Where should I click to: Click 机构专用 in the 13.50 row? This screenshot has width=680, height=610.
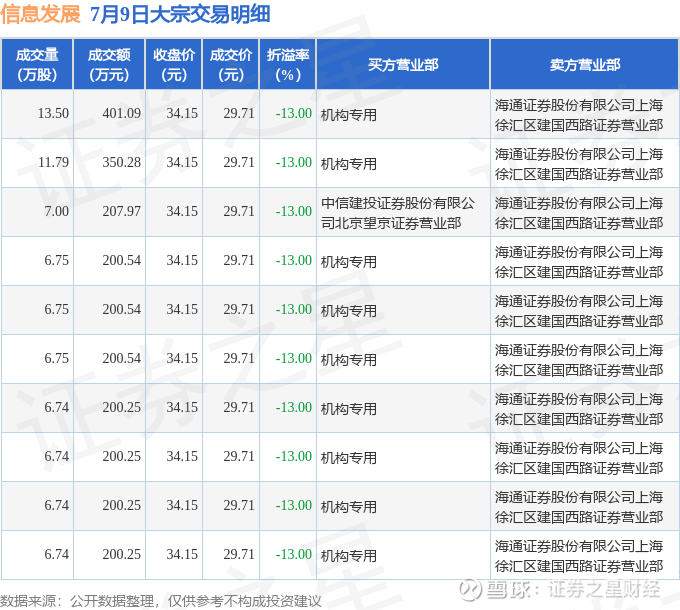point(349,115)
